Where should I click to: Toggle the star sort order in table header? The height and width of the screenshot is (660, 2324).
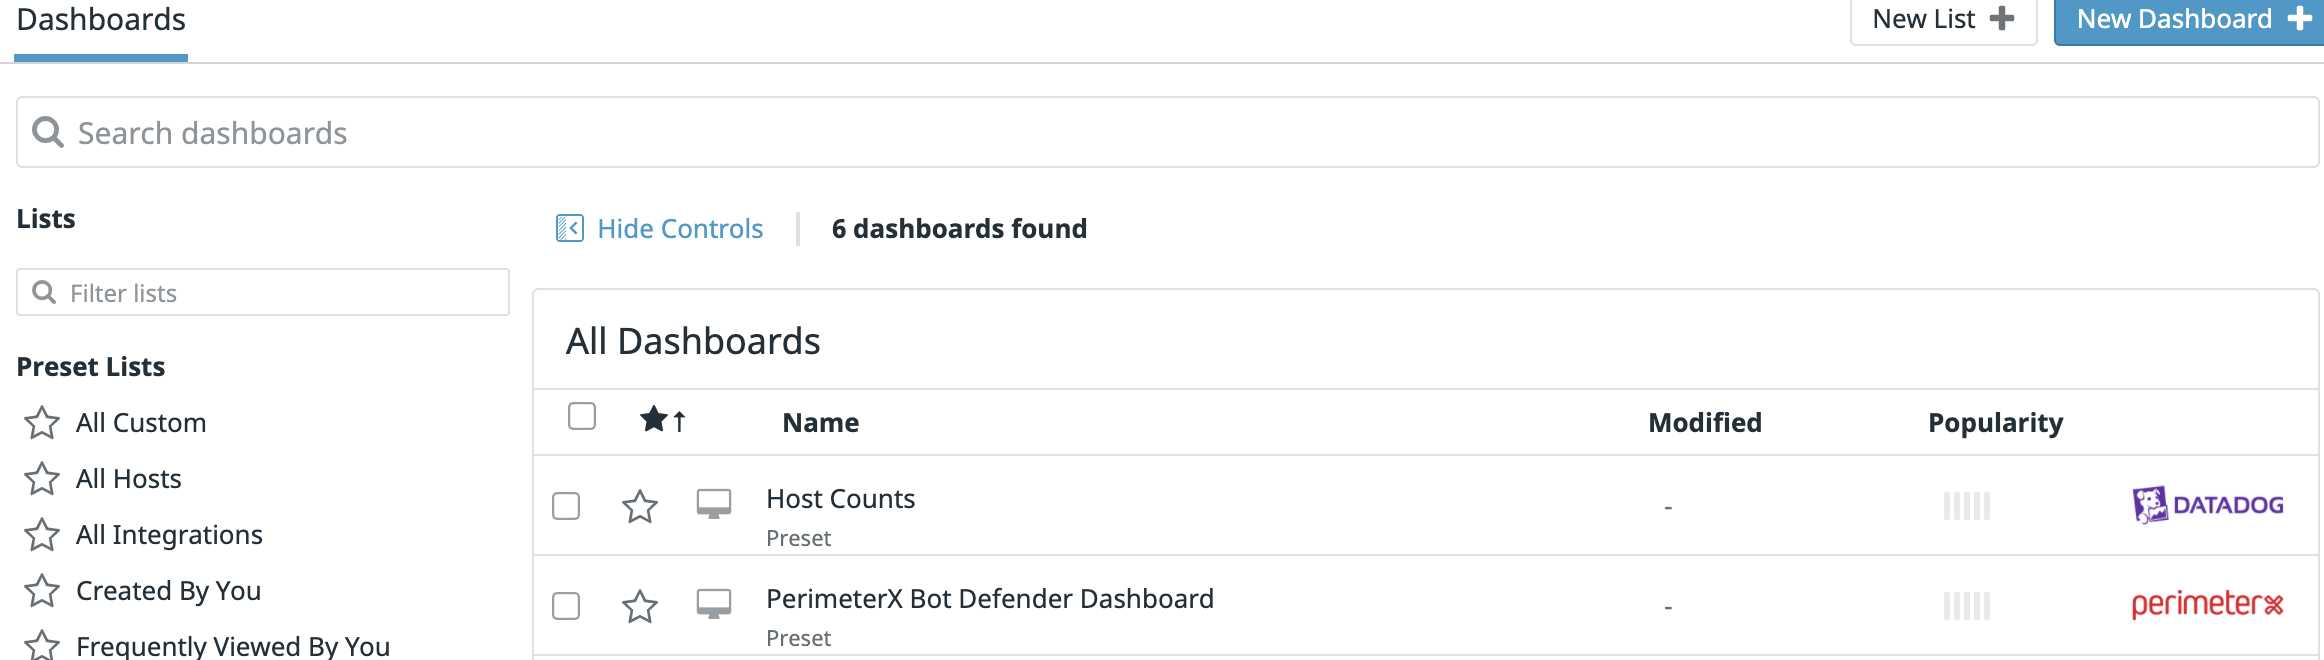point(663,420)
